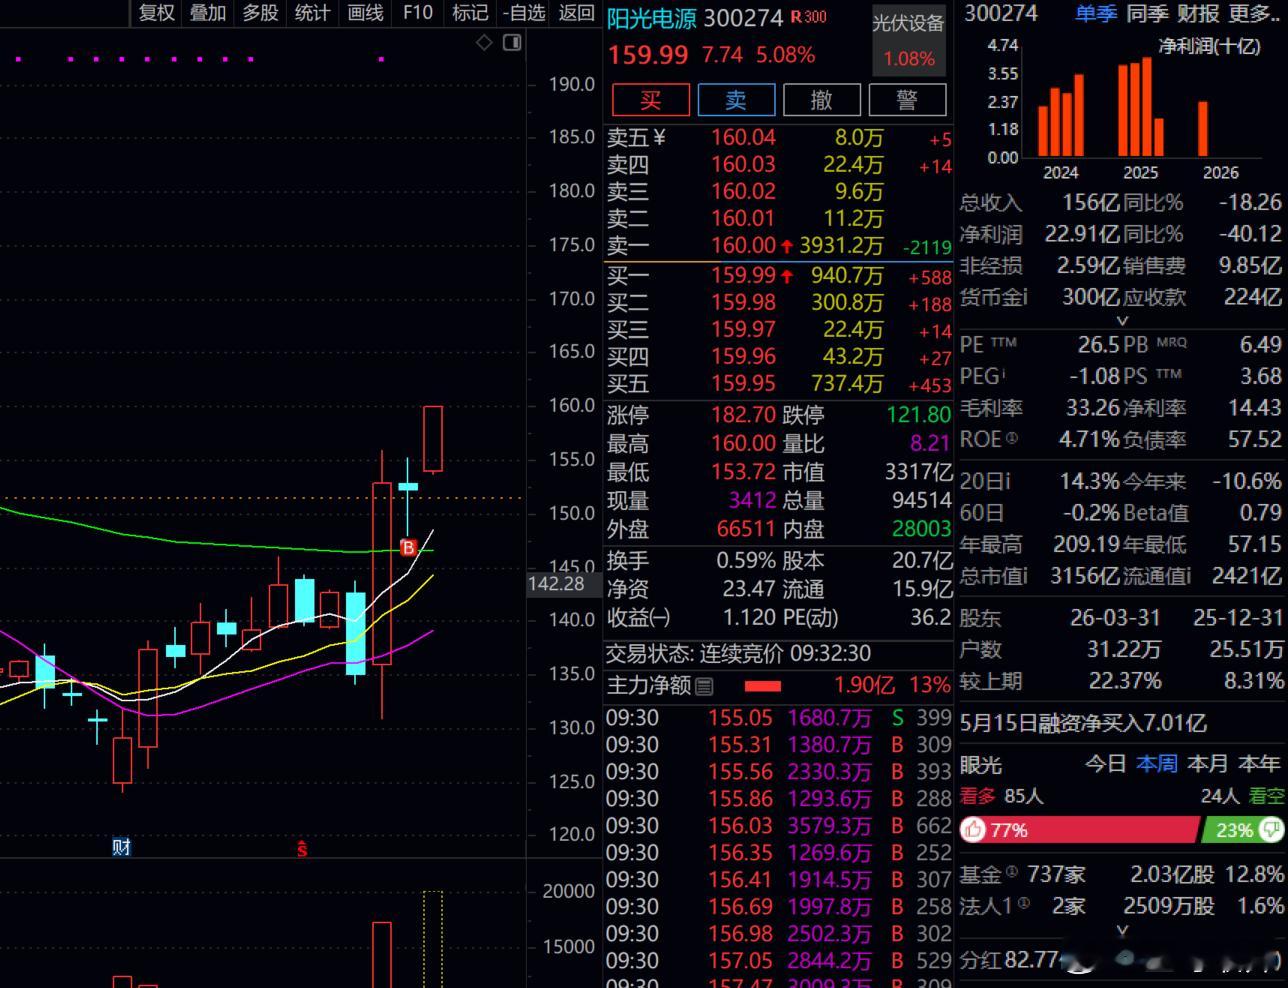Click the info icon beside PEG
The height and width of the screenshot is (988, 1288).
(1003, 375)
